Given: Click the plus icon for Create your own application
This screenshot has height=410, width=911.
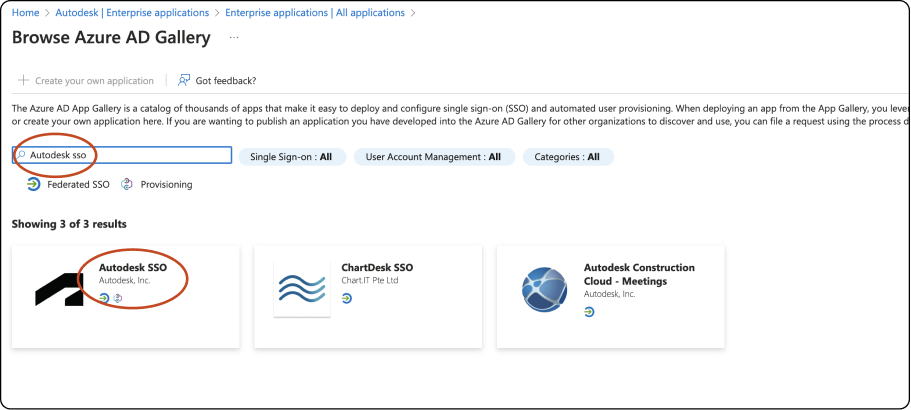Looking at the screenshot, I should (x=23, y=80).
